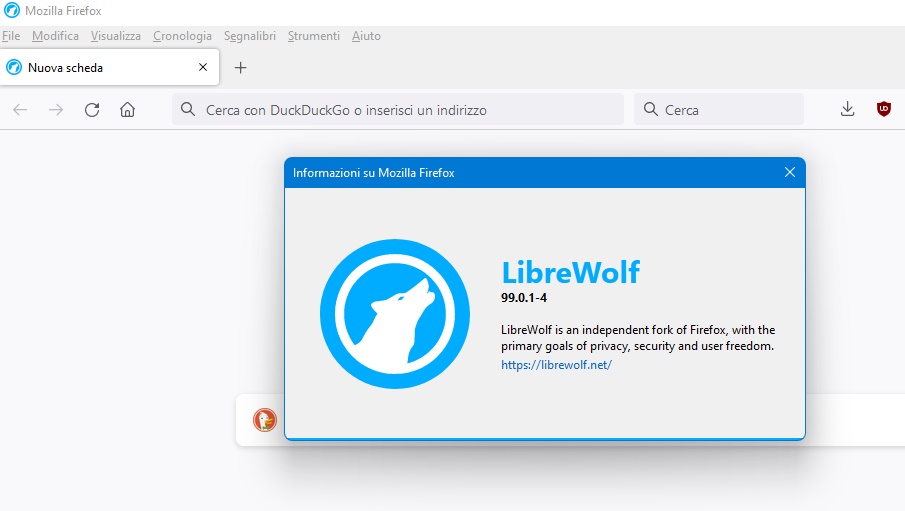The width and height of the screenshot is (905, 511).
Task: Open a new tab with plus button
Action: pyautogui.click(x=241, y=68)
